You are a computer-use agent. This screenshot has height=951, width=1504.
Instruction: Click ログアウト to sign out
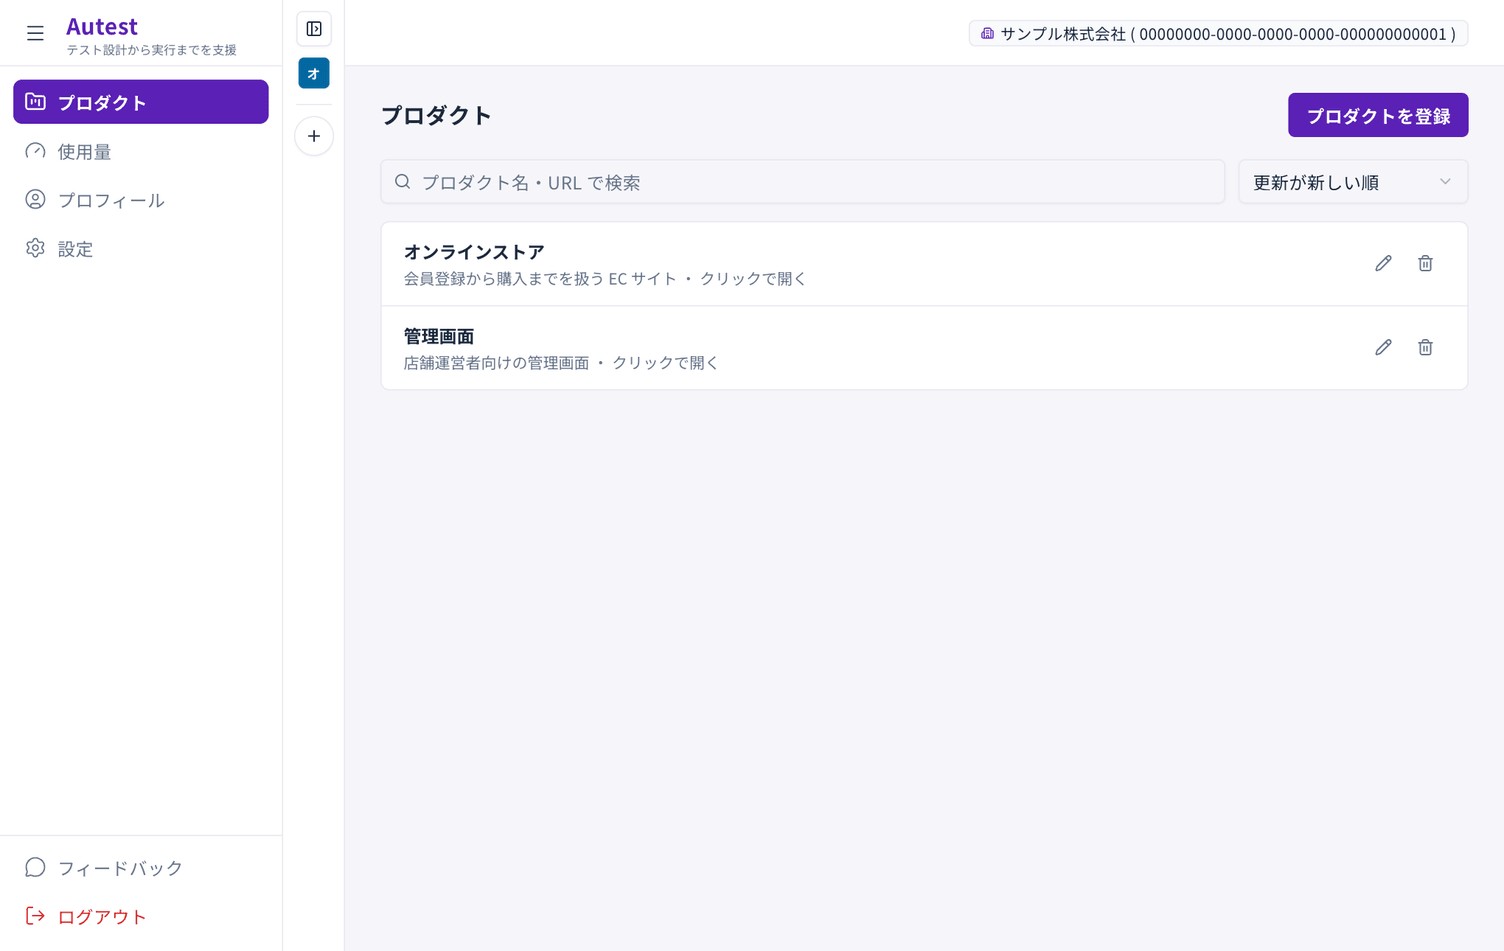(x=141, y=916)
